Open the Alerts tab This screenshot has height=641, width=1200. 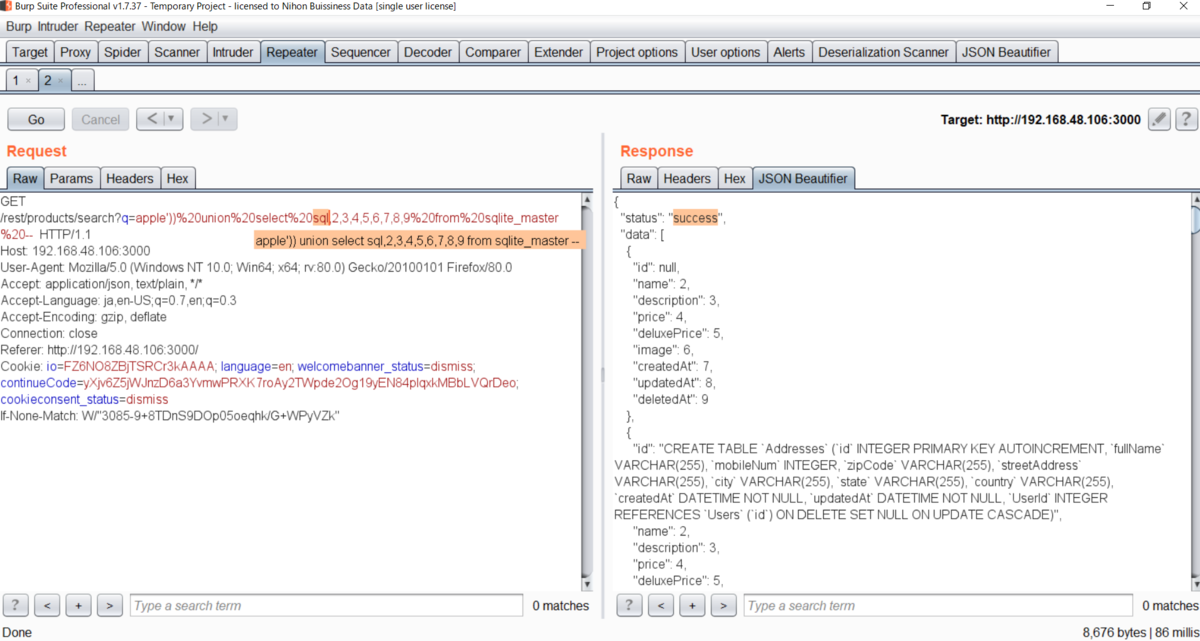(x=789, y=52)
